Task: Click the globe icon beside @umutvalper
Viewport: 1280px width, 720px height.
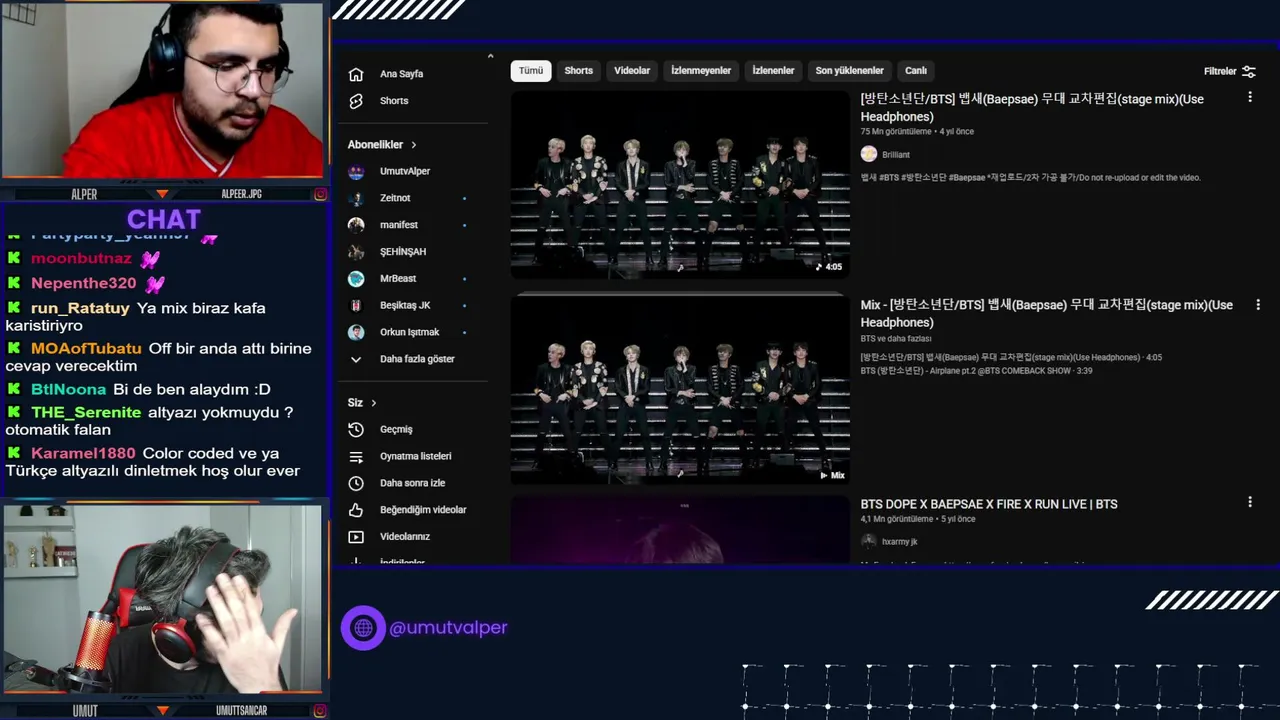Action: tap(363, 628)
